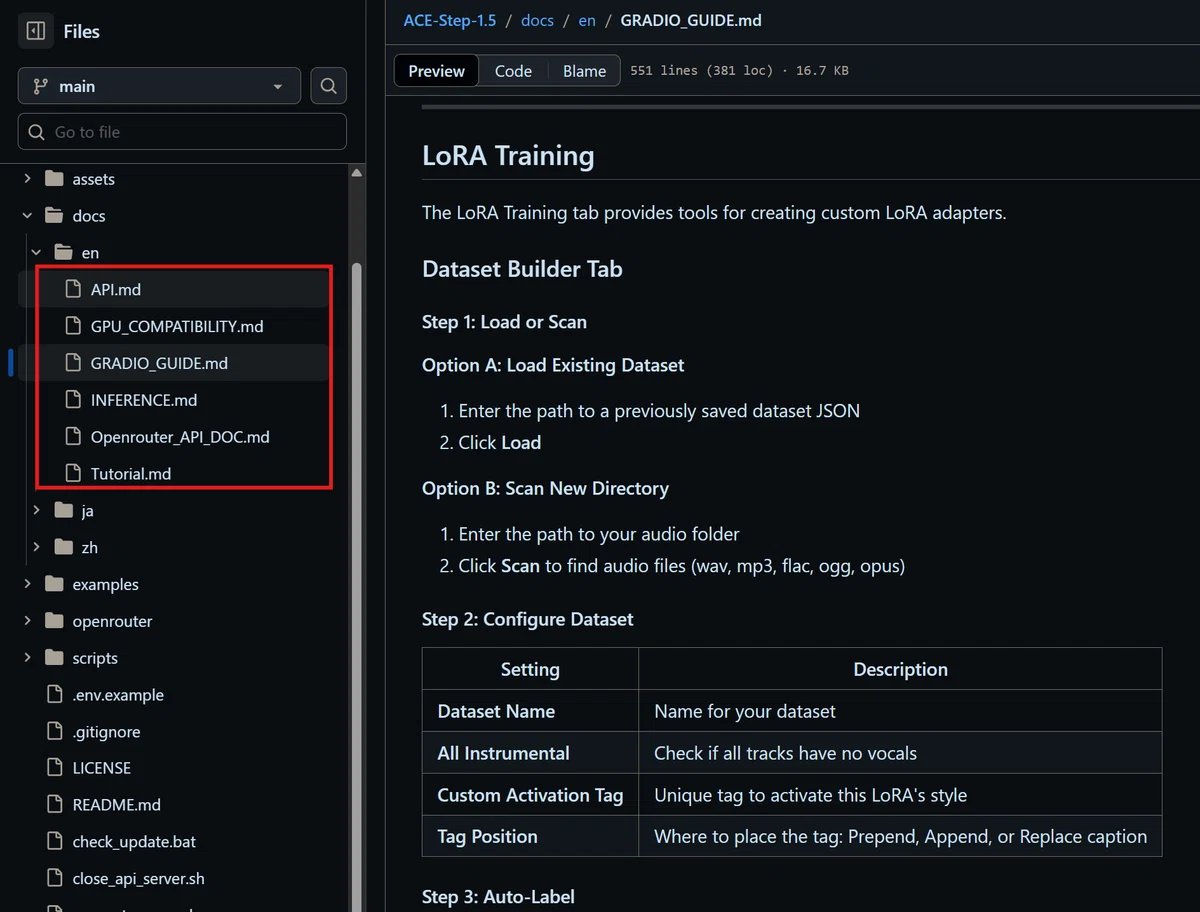Open close_api_server.sh in the file tree
The width and height of the screenshot is (1200, 912).
(138, 879)
